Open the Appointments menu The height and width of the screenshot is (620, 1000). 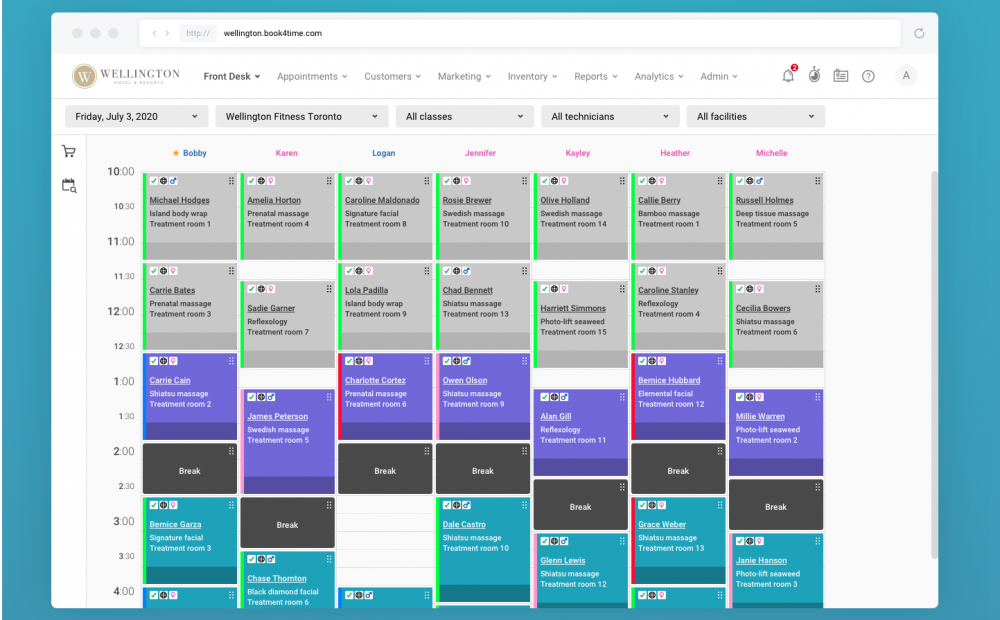tap(312, 76)
